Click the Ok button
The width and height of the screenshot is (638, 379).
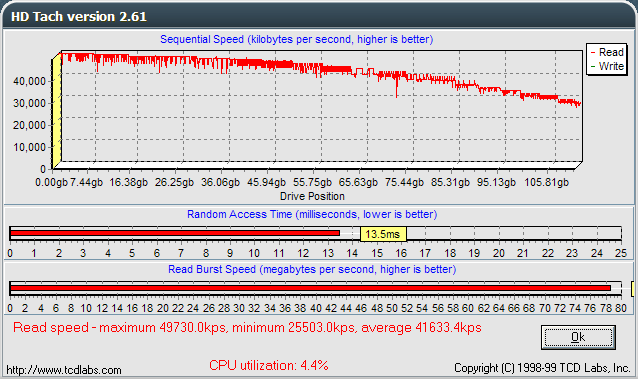tap(578, 337)
